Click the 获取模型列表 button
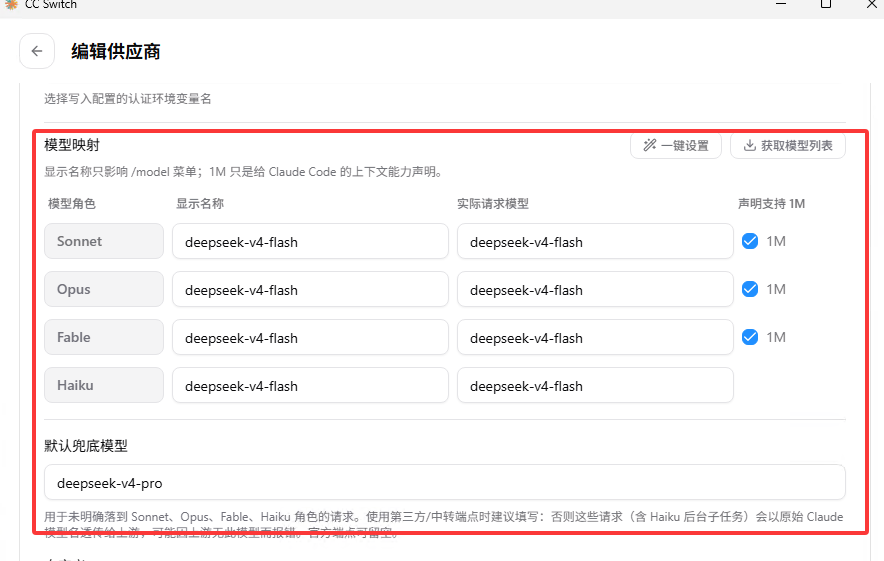Viewport: 884px width, 561px height. pyautogui.click(x=788, y=145)
